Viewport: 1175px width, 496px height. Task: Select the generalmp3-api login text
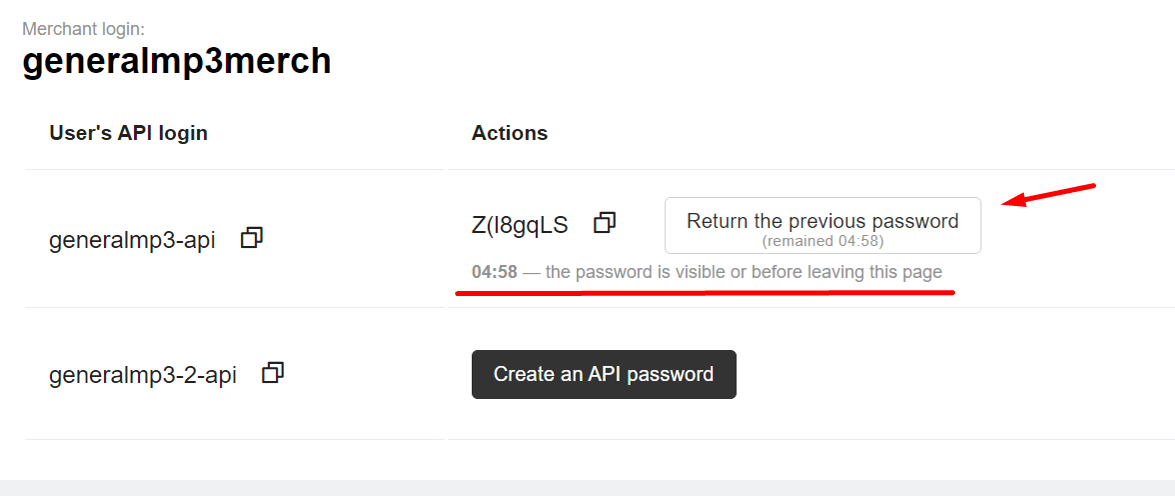click(x=132, y=240)
